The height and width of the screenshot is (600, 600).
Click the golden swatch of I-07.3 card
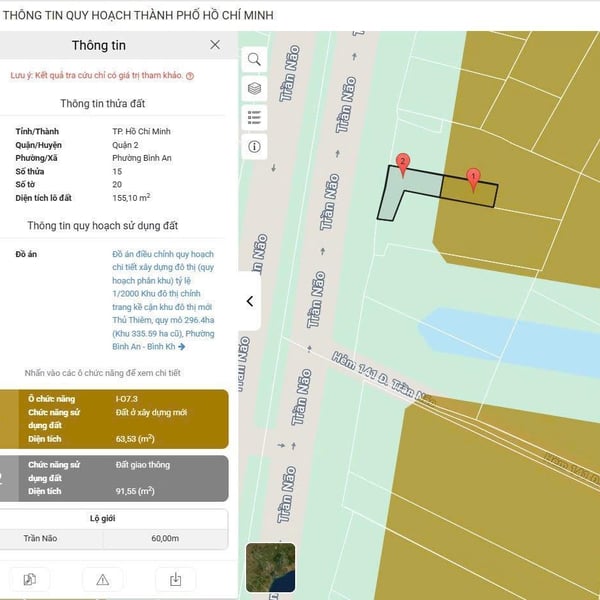[x=8, y=419]
